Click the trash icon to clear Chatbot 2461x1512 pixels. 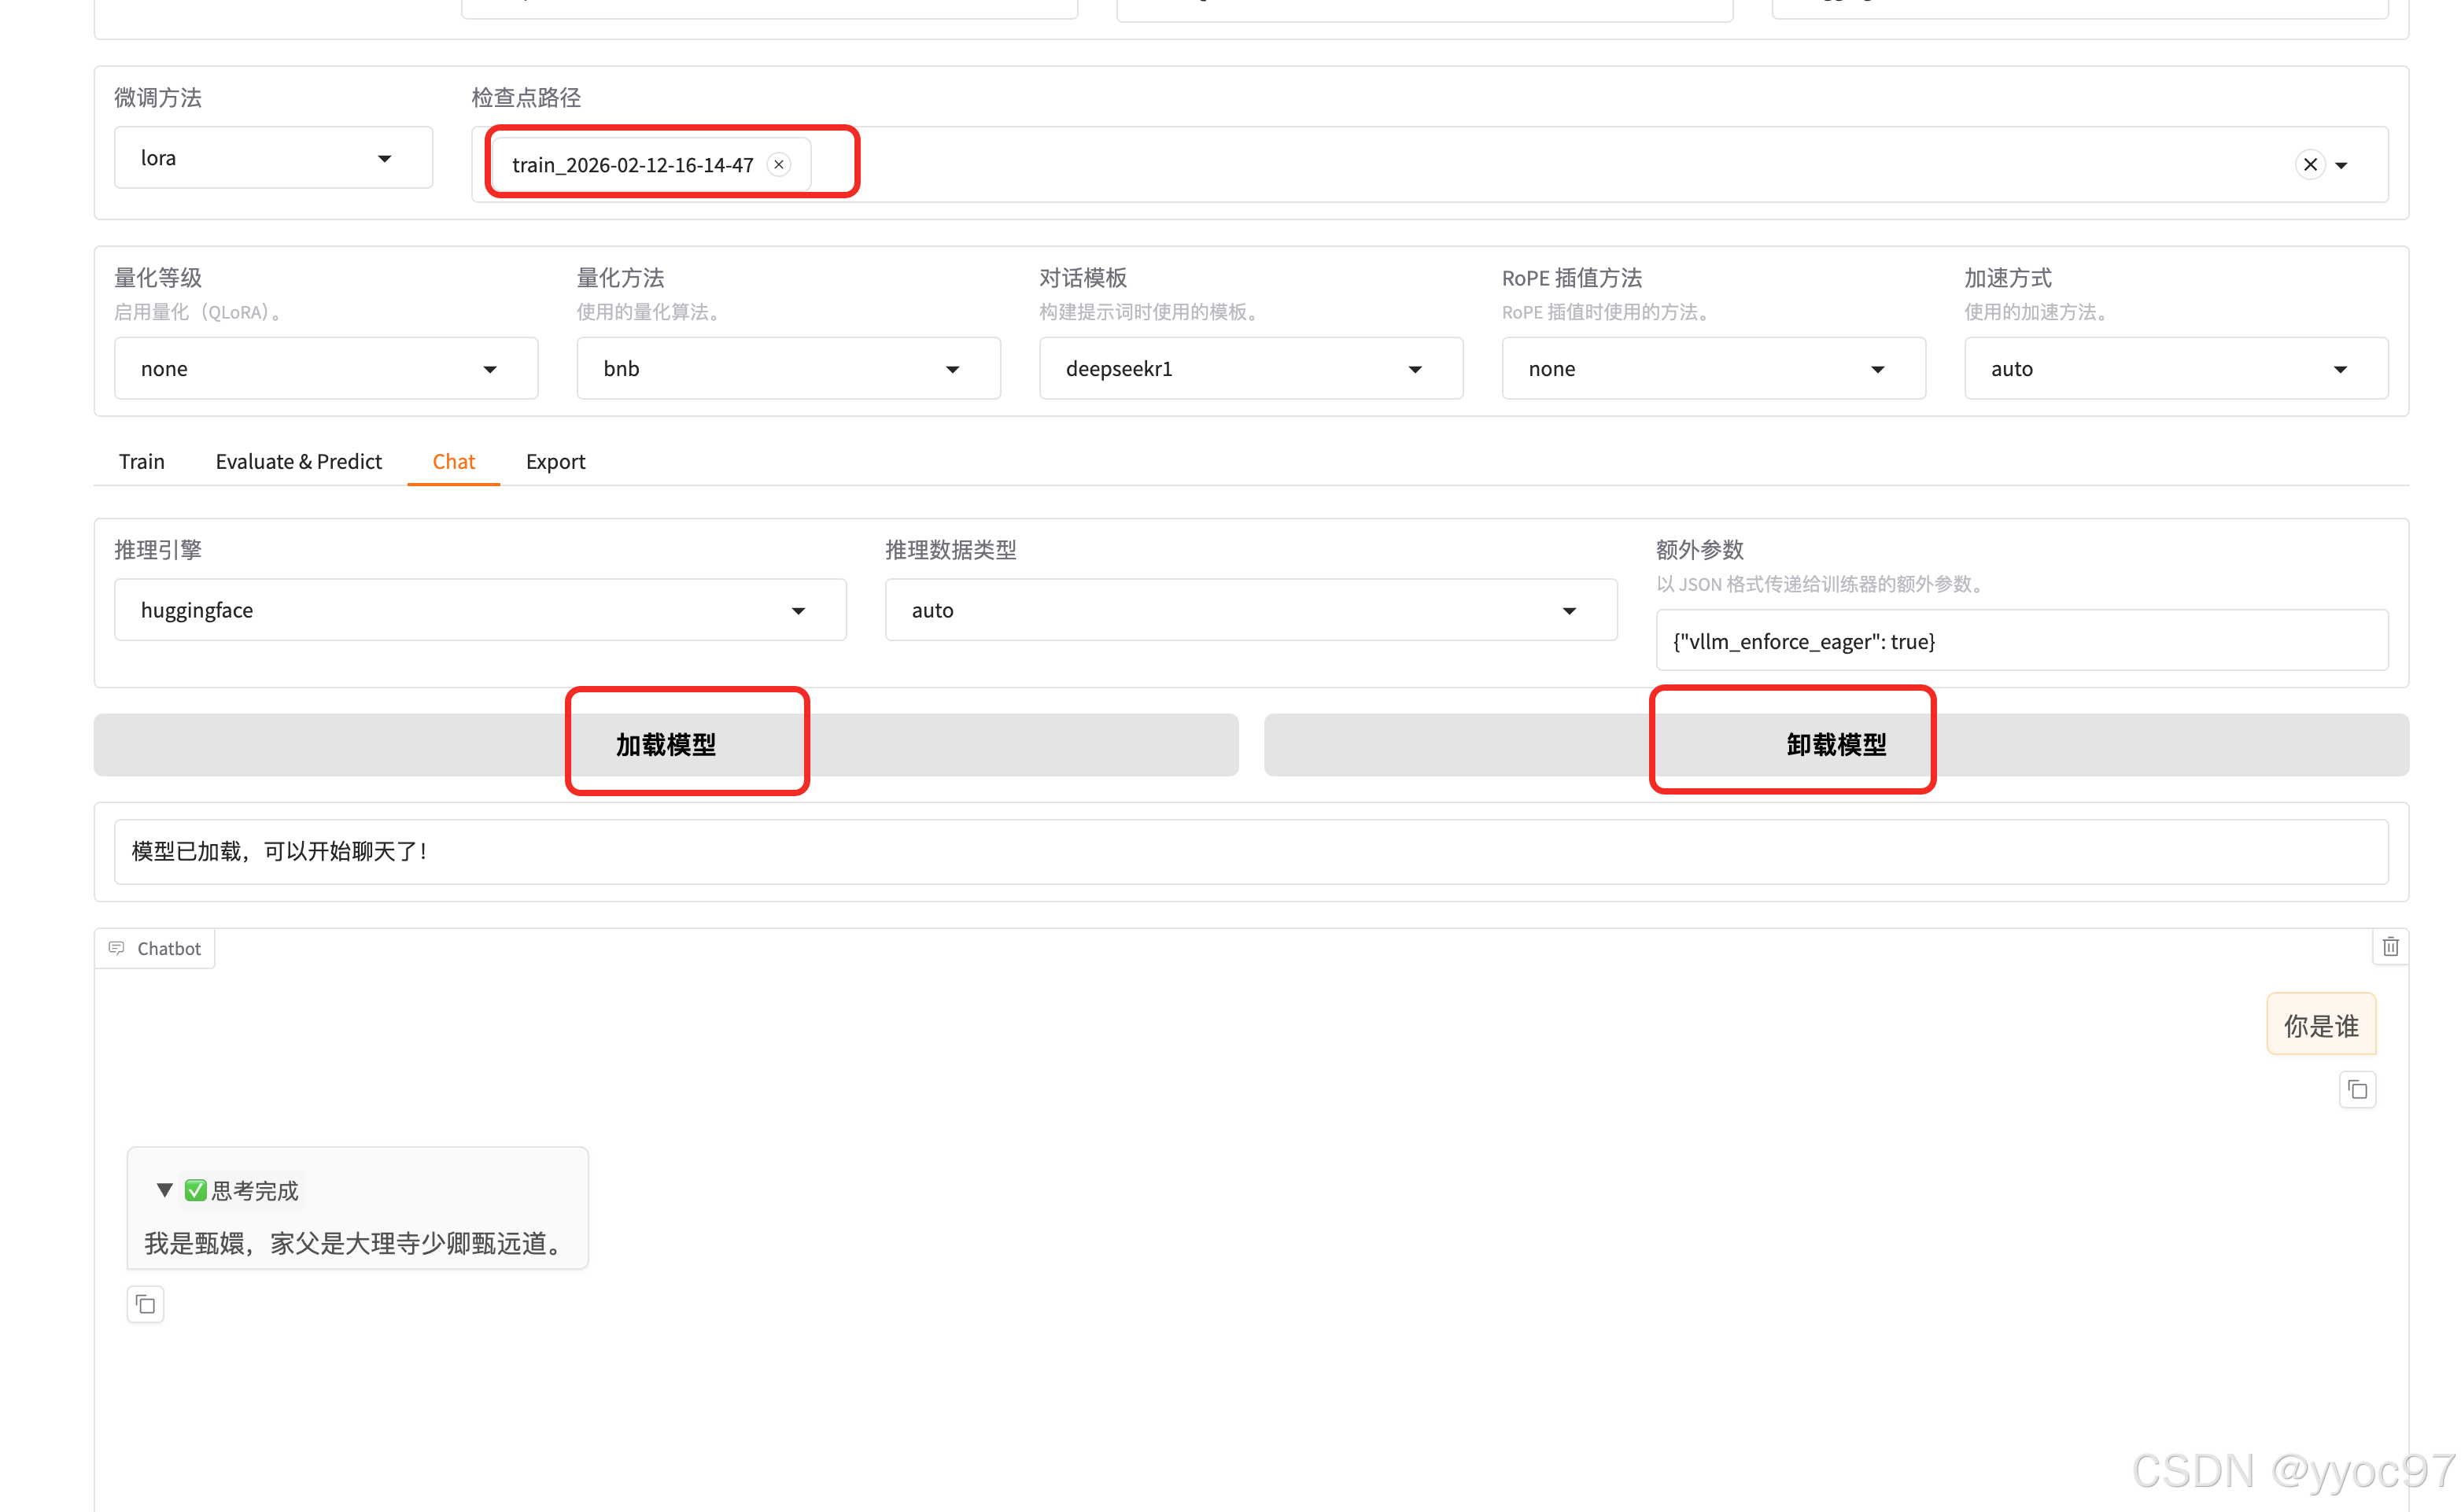2390,947
